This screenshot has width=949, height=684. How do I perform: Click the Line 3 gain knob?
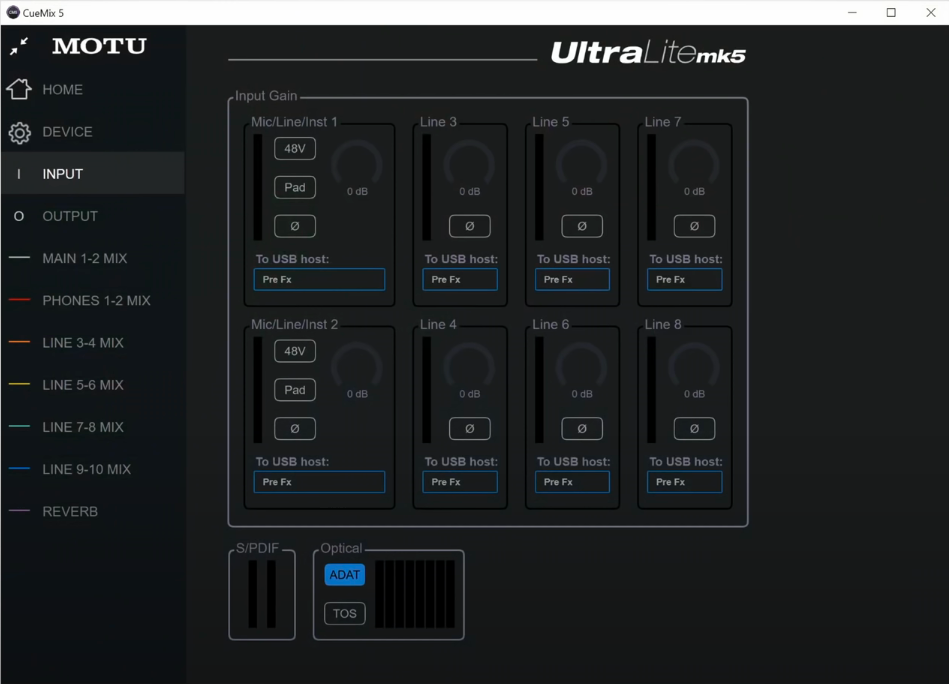point(470,163)
